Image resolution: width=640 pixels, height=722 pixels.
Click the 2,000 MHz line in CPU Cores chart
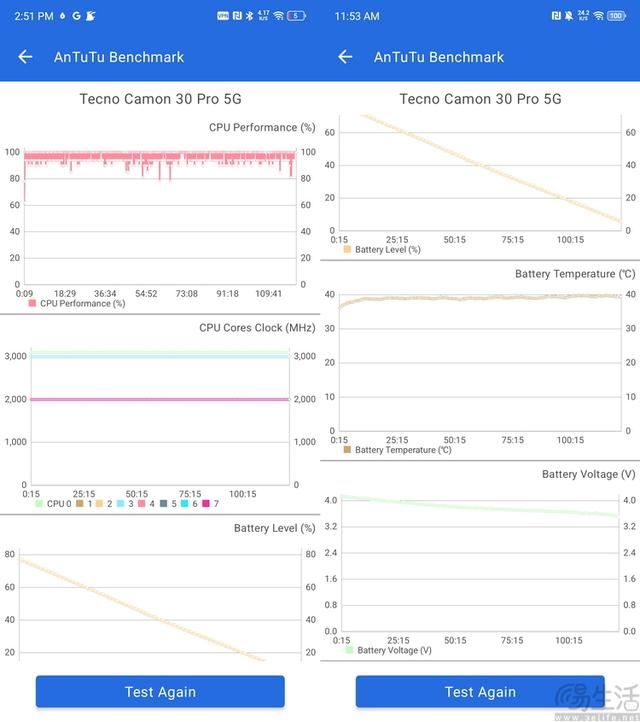click(x=160, y=399)
